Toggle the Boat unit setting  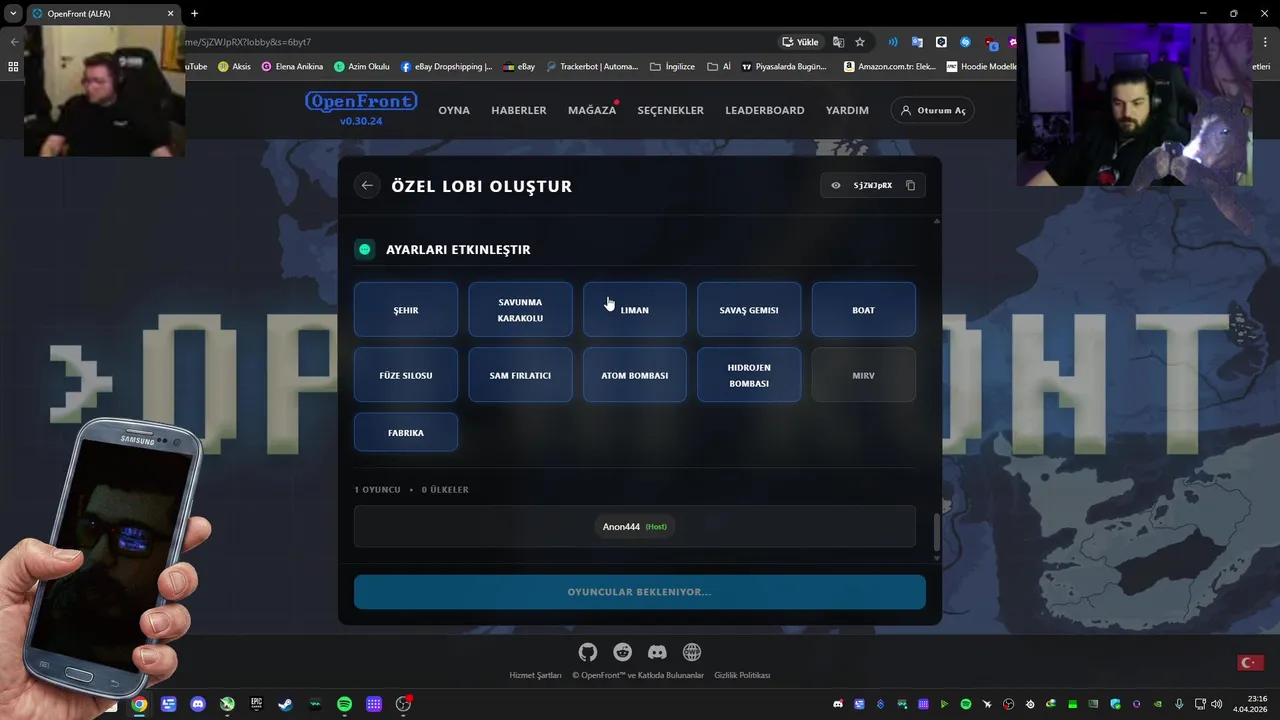click(x=864, y=310)
